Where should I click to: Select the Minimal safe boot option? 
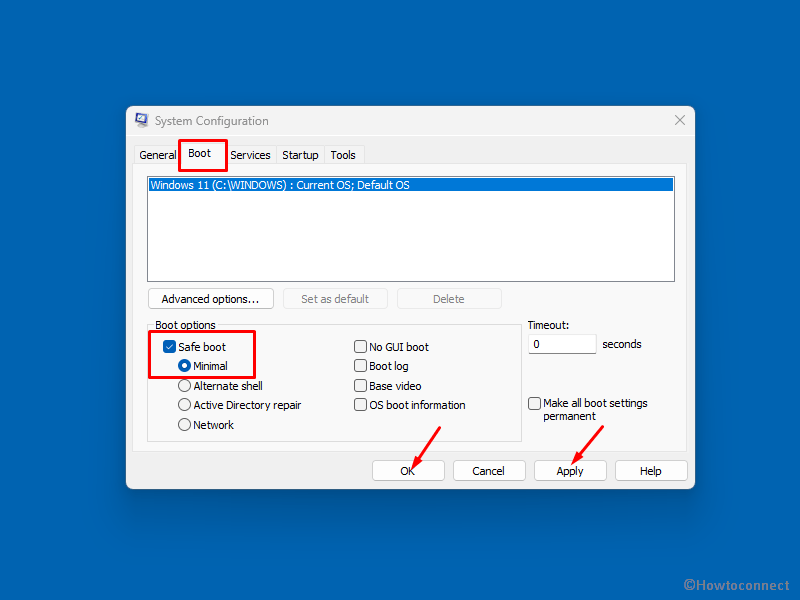[x=184, y=366]
